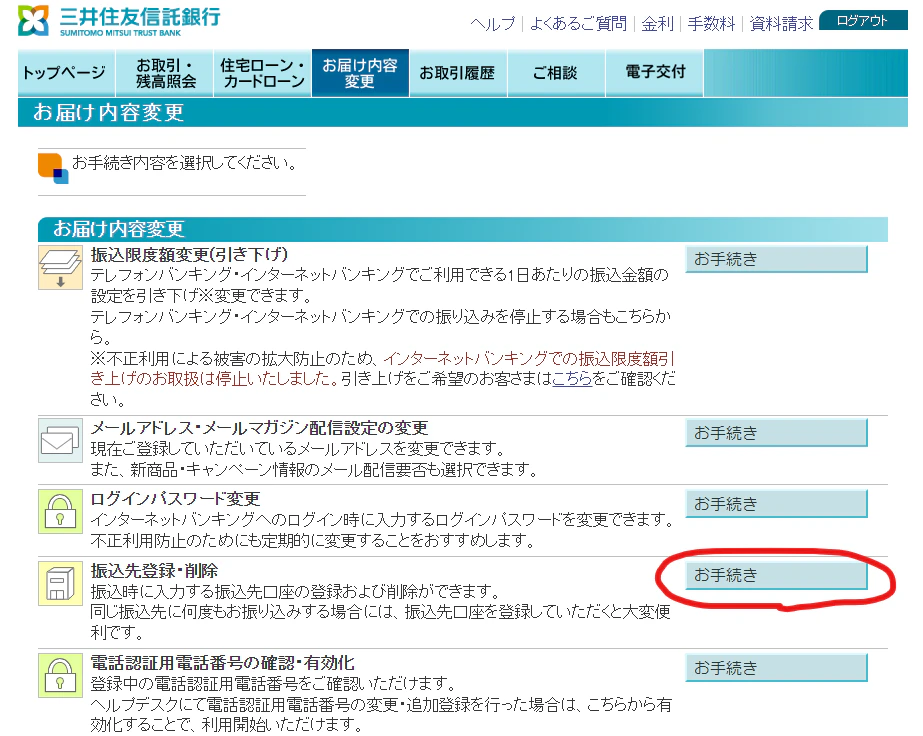
Task: Switch to お取引・残高照会 tab
Action: point(165,73)
